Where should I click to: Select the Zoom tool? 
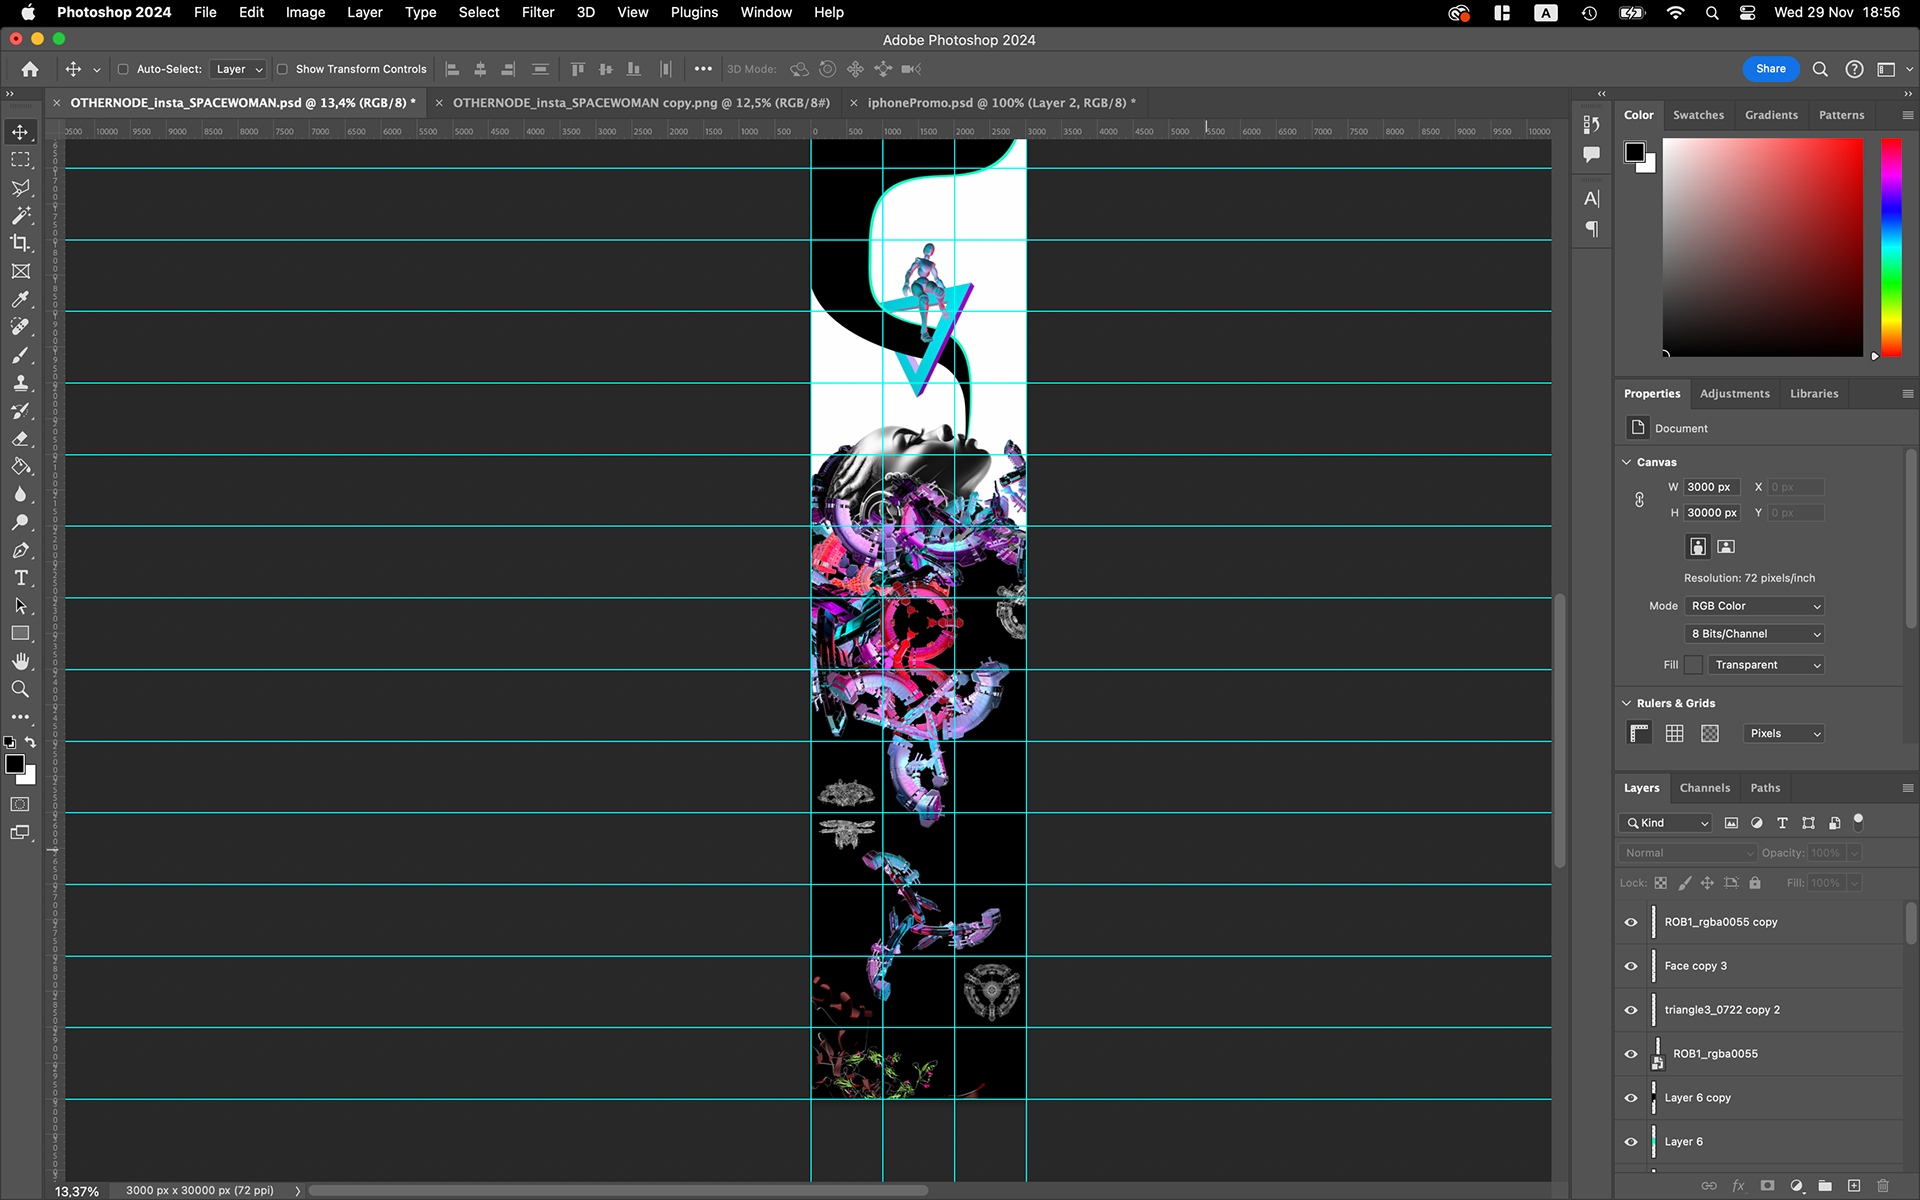coord(20,689)
